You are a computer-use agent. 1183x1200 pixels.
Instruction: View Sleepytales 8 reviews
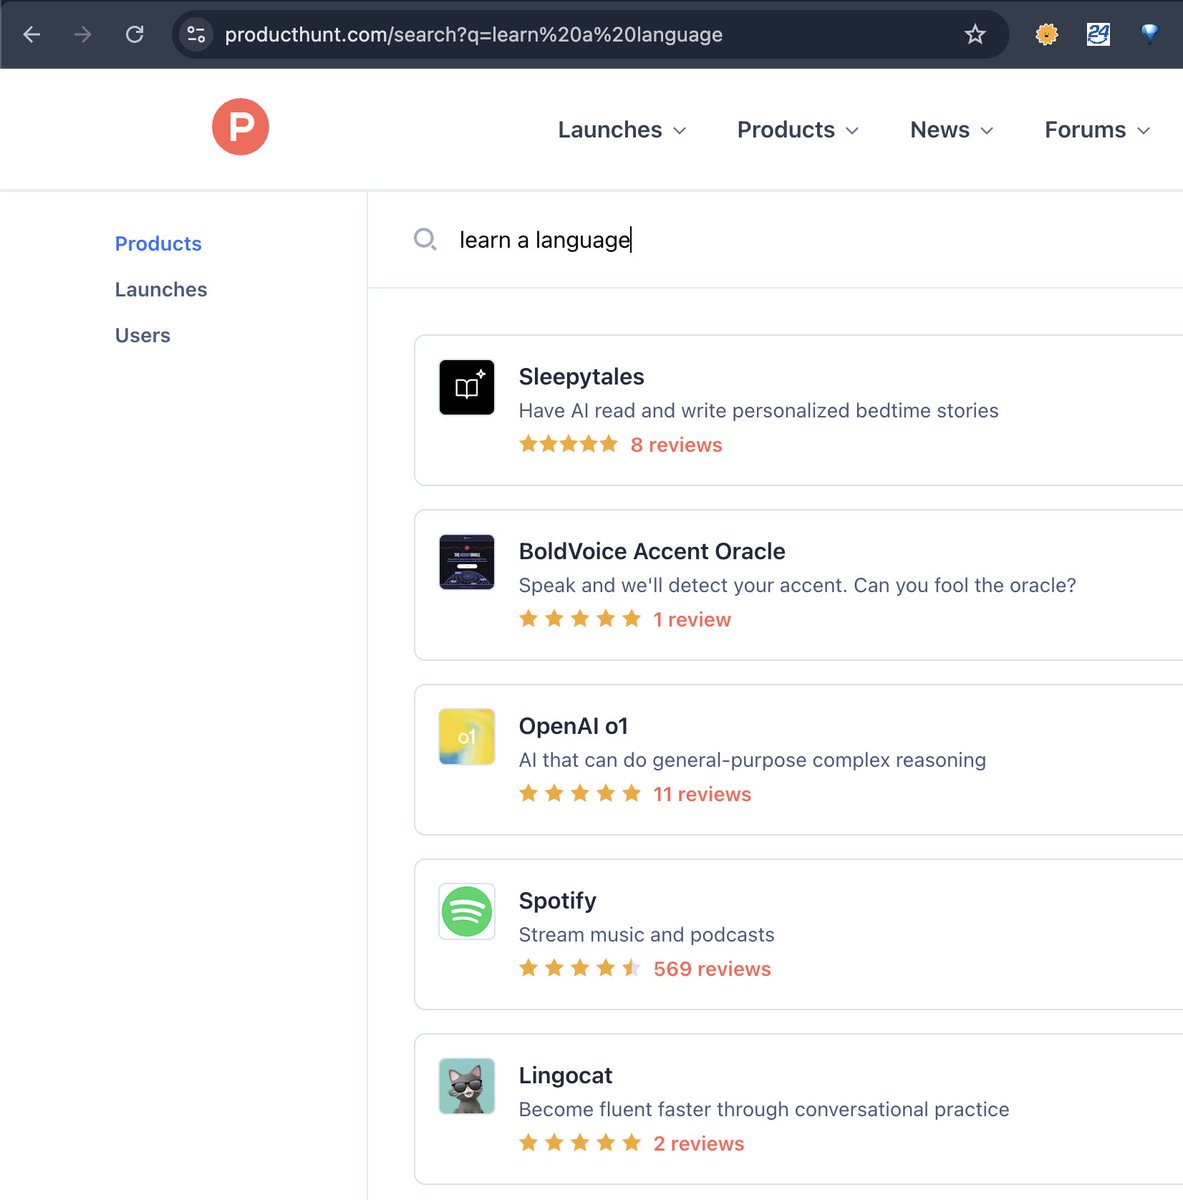tap(676, 445)
